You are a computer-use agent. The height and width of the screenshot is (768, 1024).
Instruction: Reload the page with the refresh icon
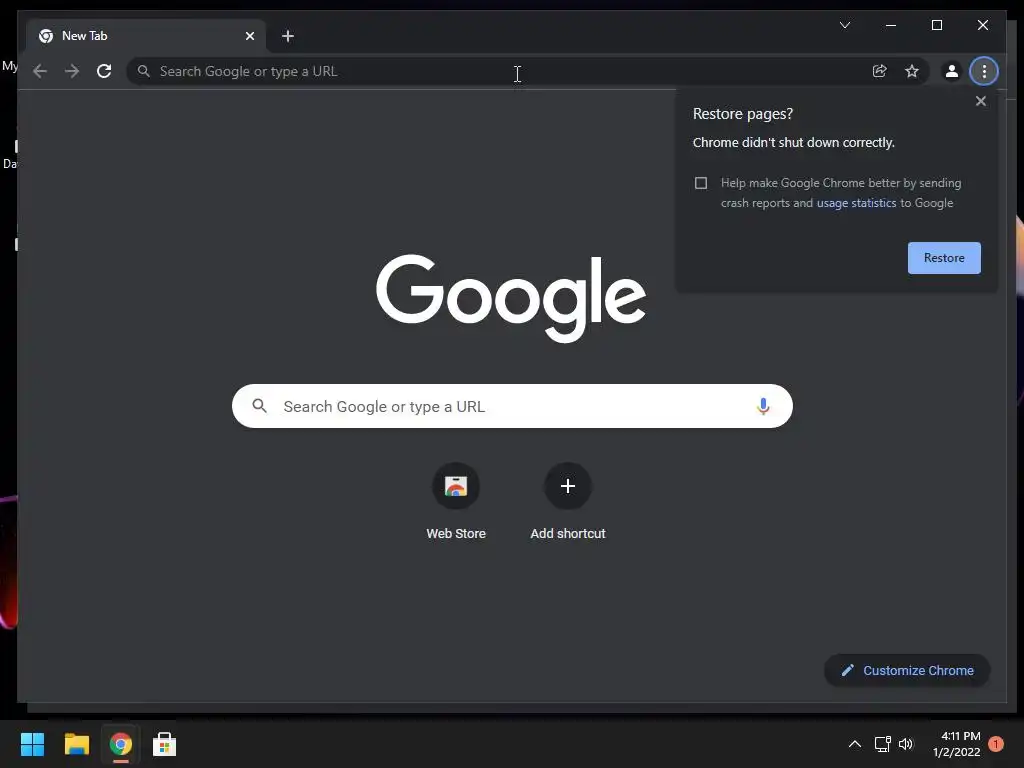click(x=104, y=71)
